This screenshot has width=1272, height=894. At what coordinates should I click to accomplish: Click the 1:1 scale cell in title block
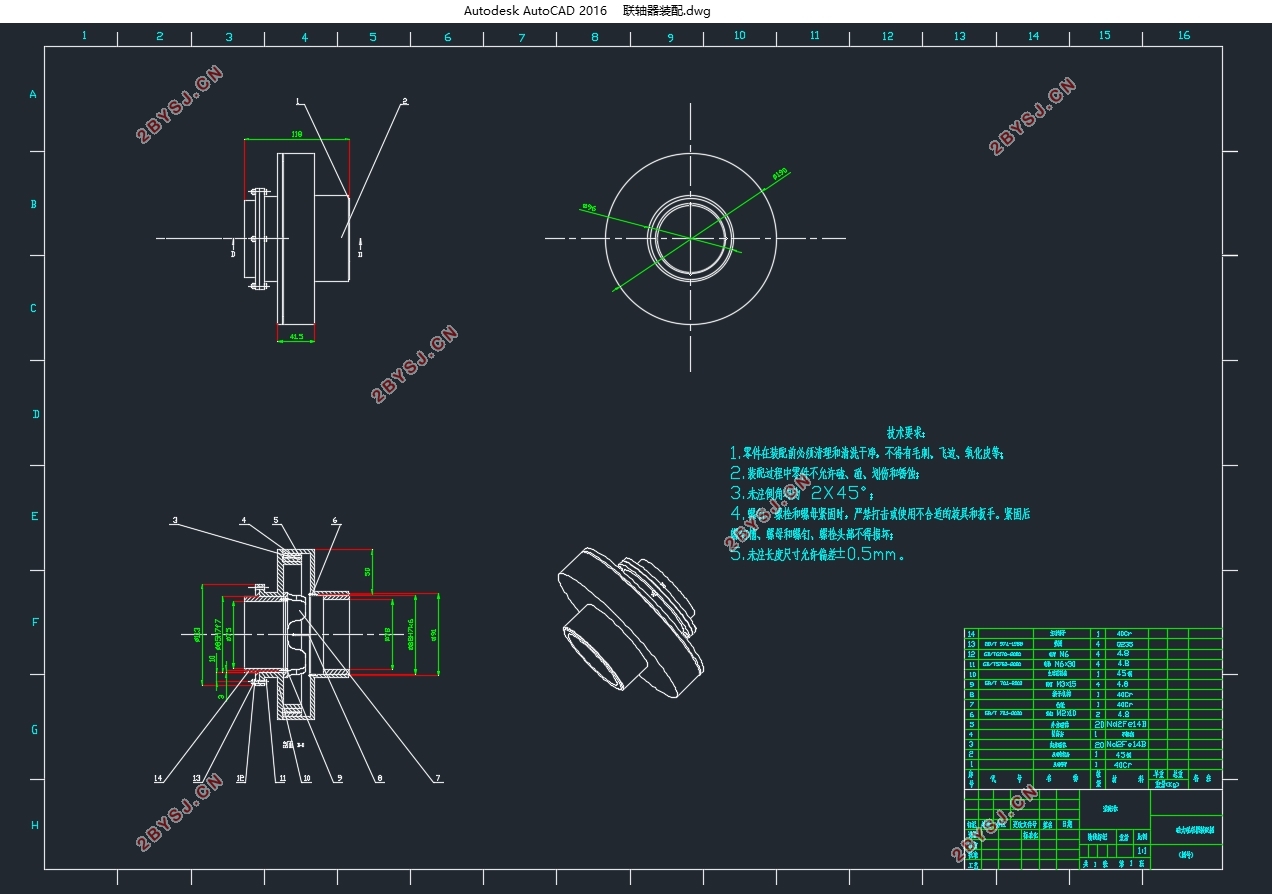(1142, 851)
